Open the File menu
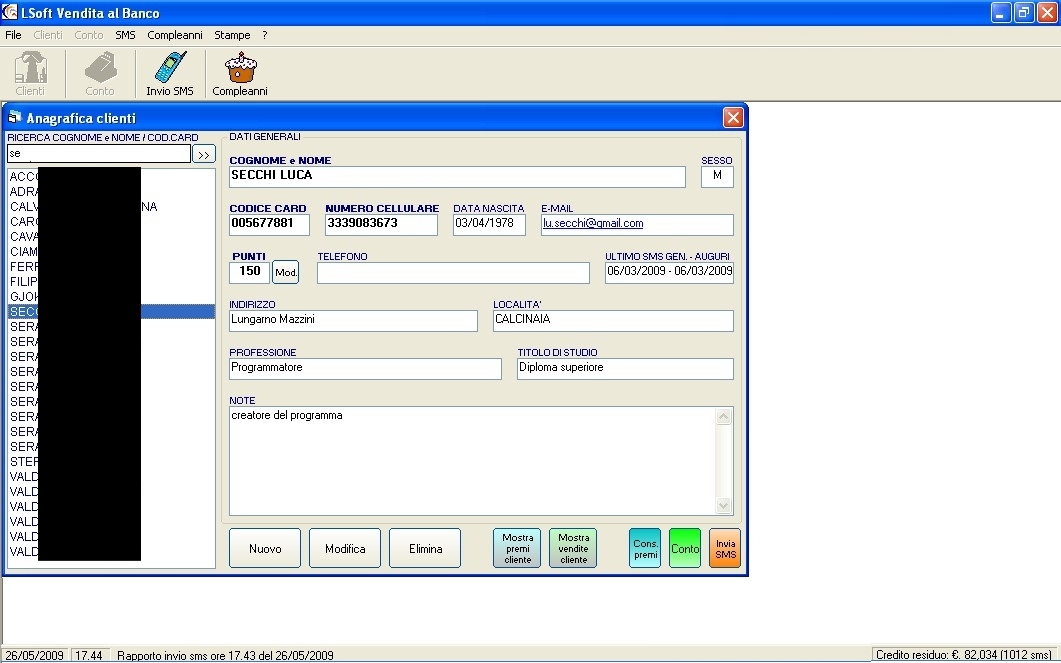Screen dimensions: 1061x663 click(14, 35)
